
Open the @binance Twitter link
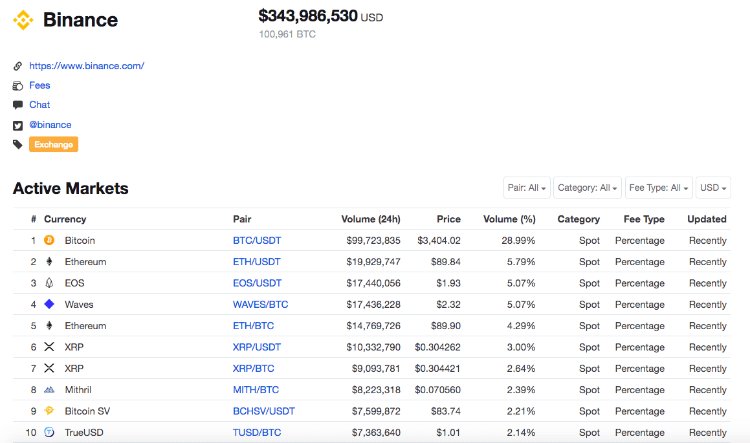click(50, 125)
